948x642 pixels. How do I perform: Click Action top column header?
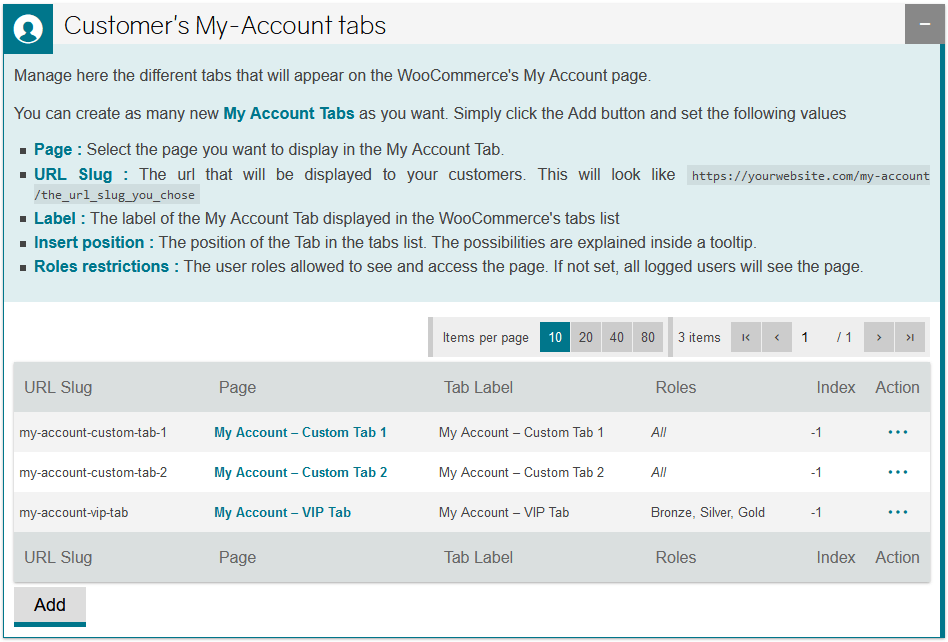click(x=897, y=387)
